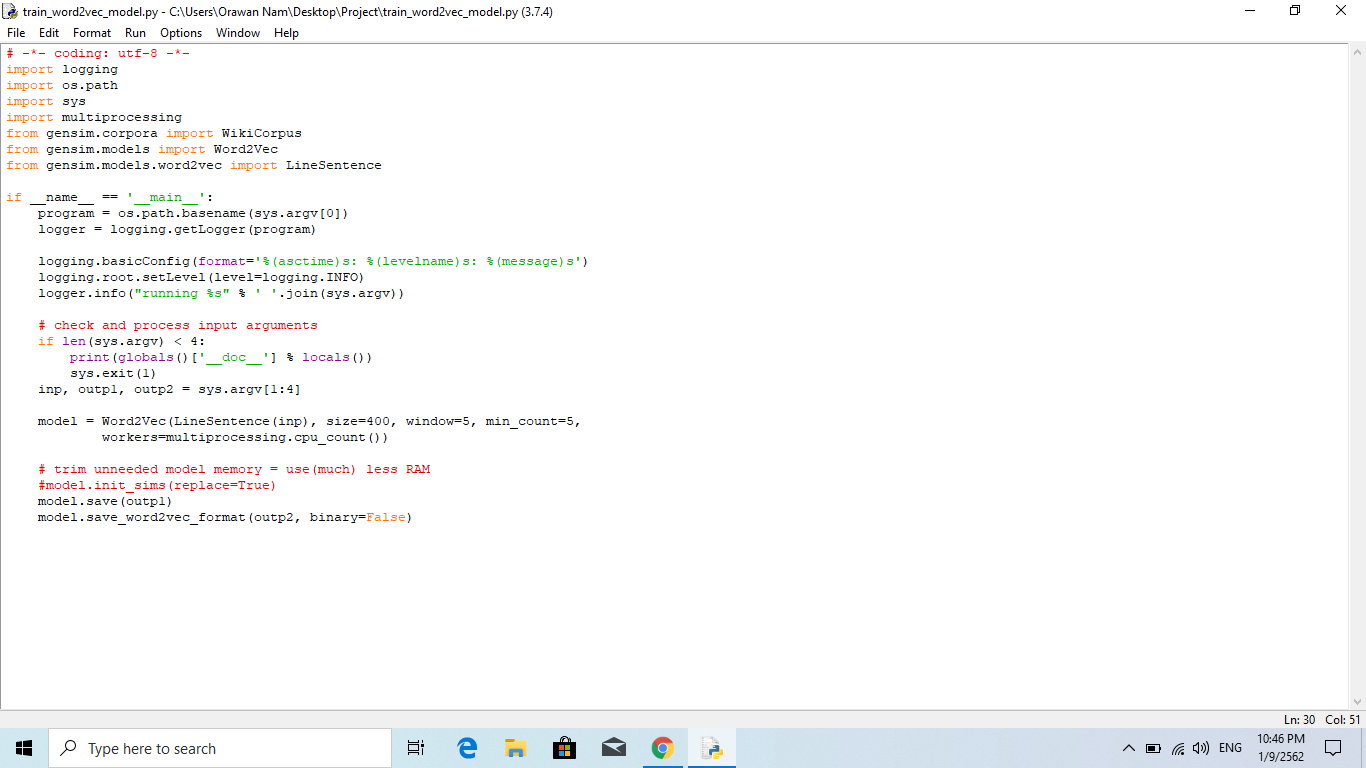Viewport: 1366px width, 768px height.
Task: Launch Google Chrome from the taskbar
Action: 663,747
